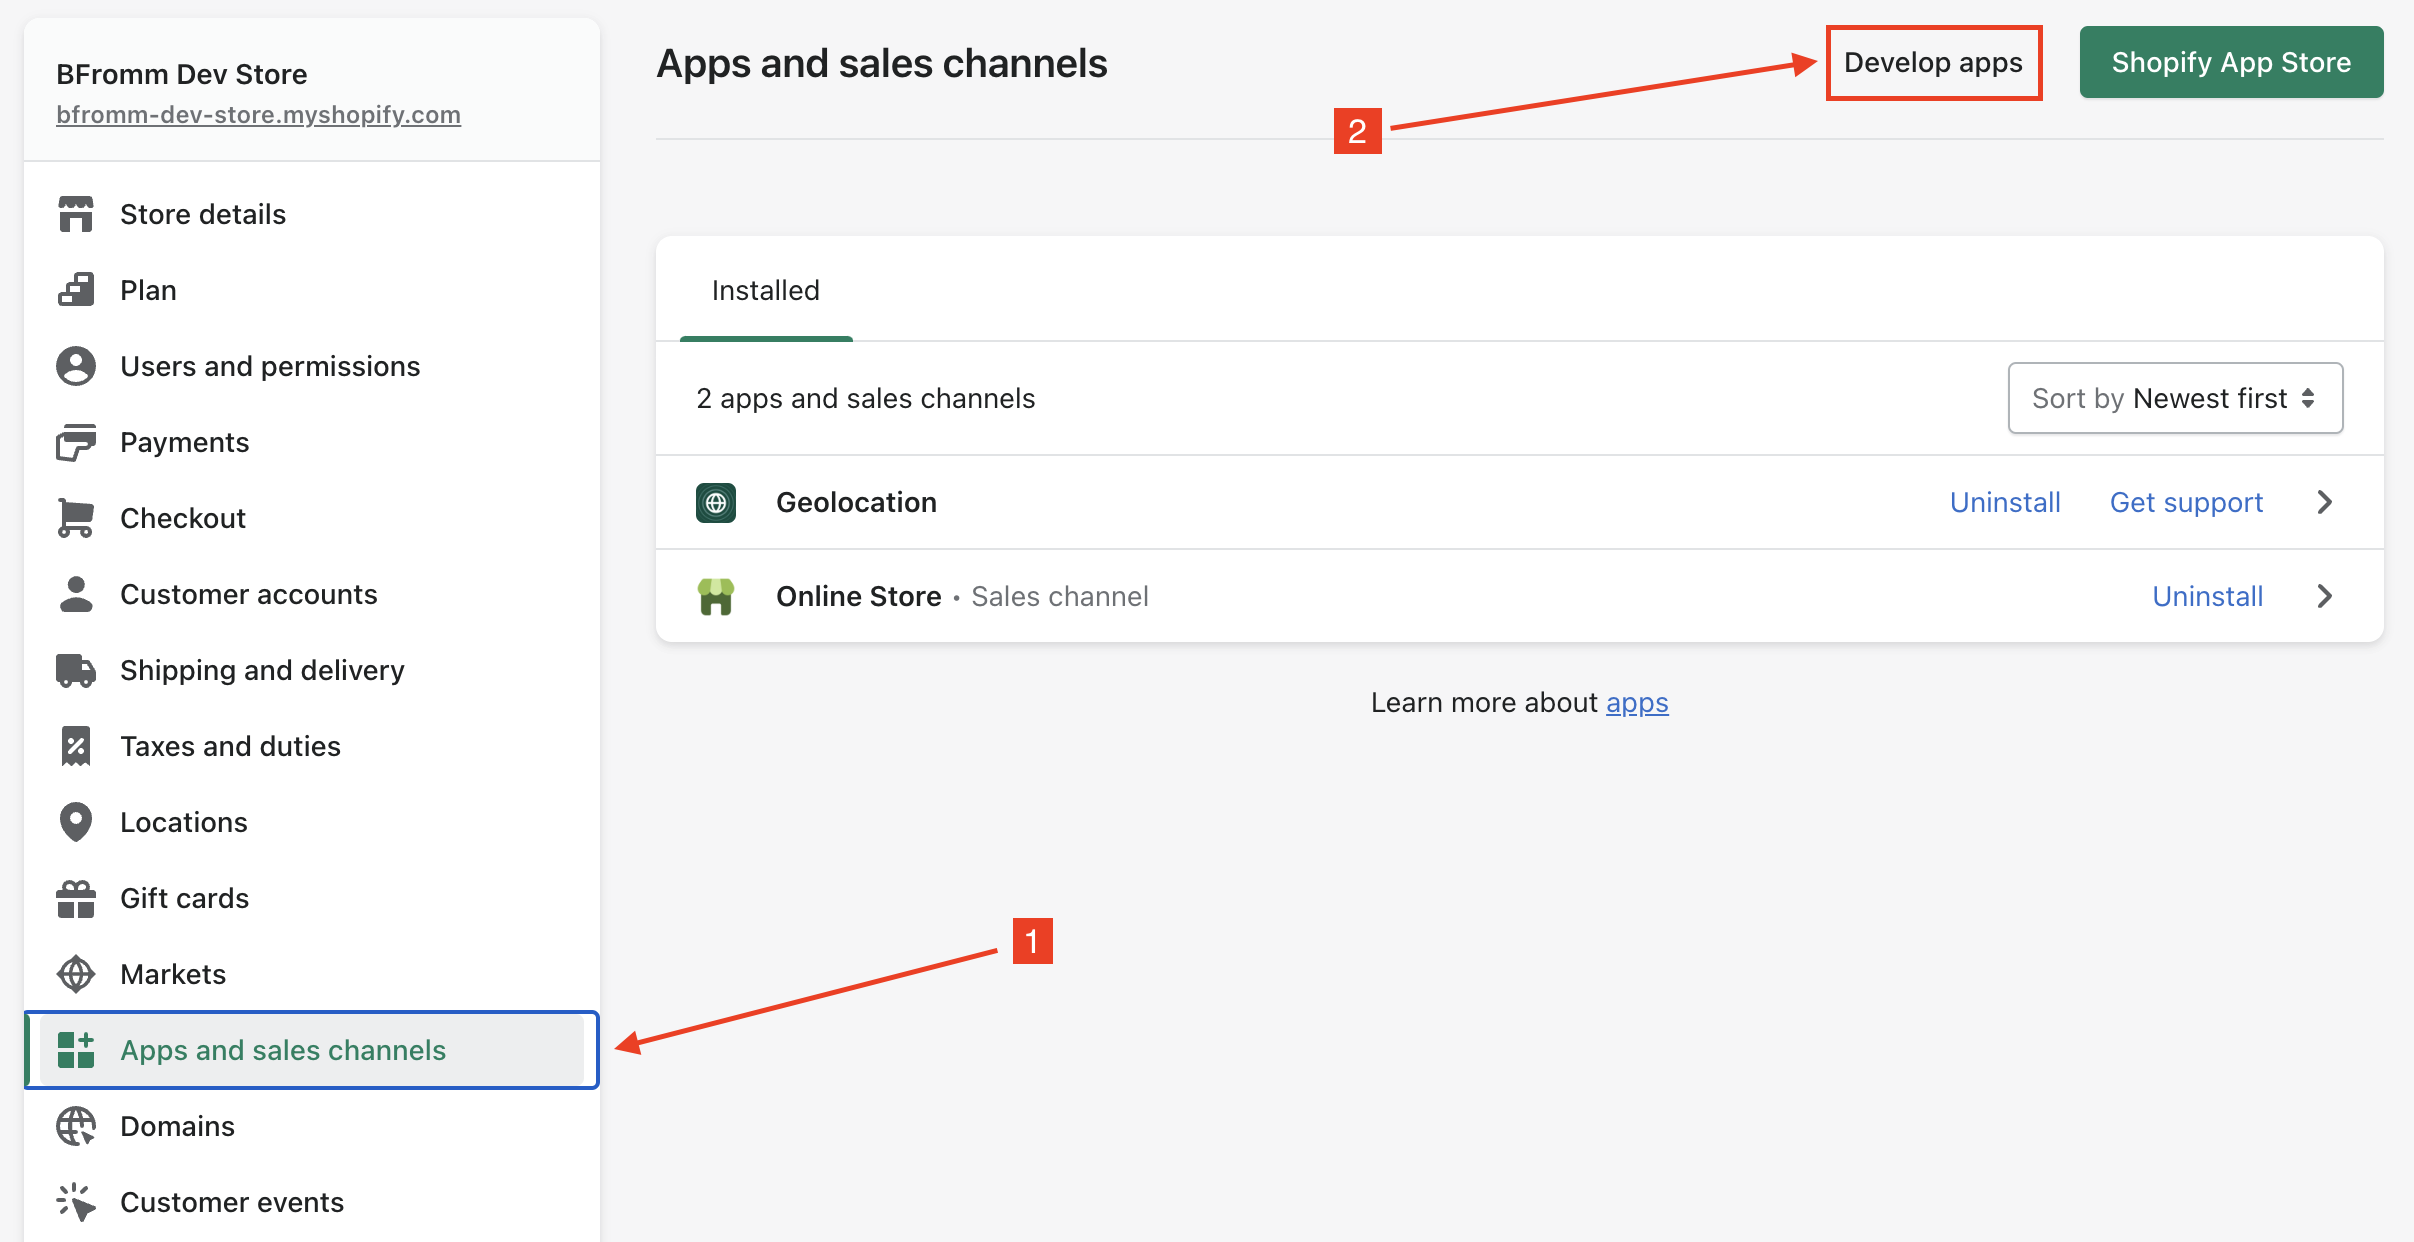Select the Installed tab

(767, 290)
